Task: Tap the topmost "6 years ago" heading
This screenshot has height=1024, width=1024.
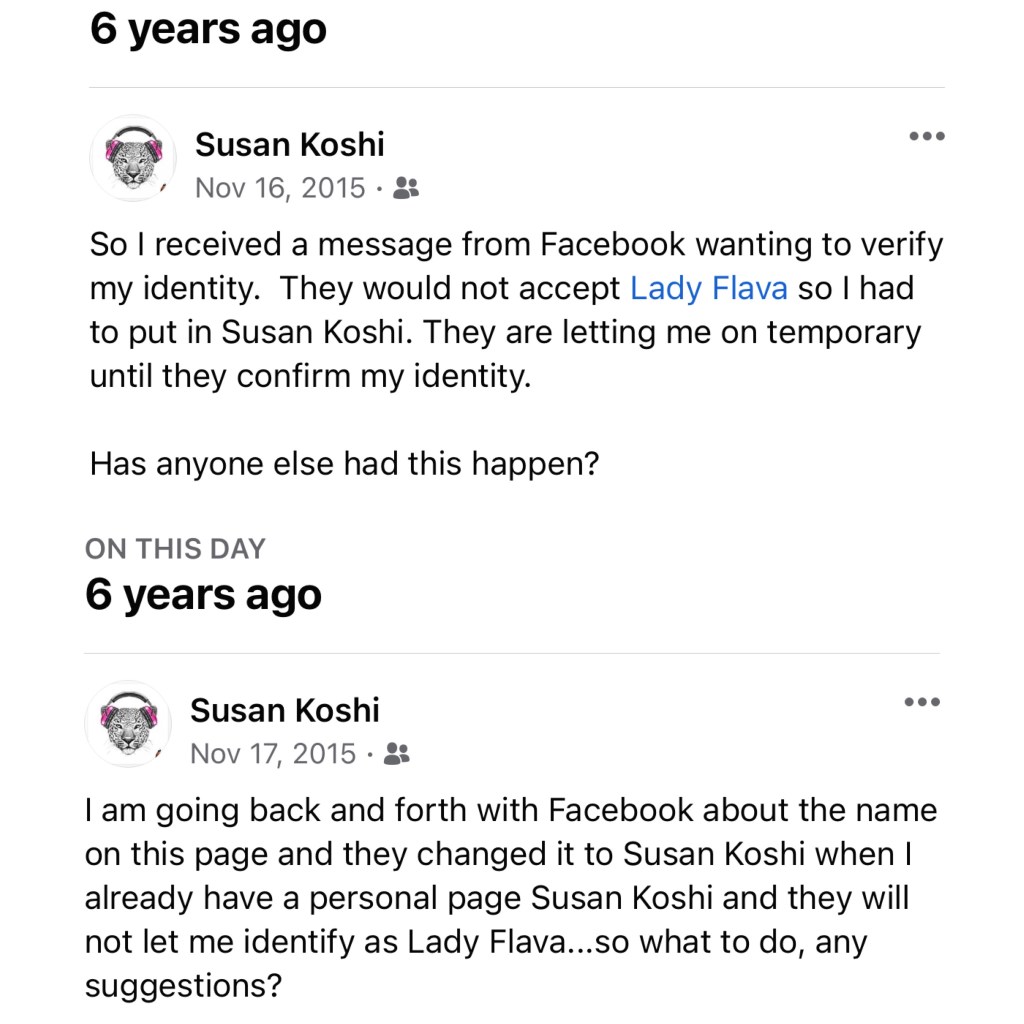Action: pyautogui.click(x=208, y=29)
